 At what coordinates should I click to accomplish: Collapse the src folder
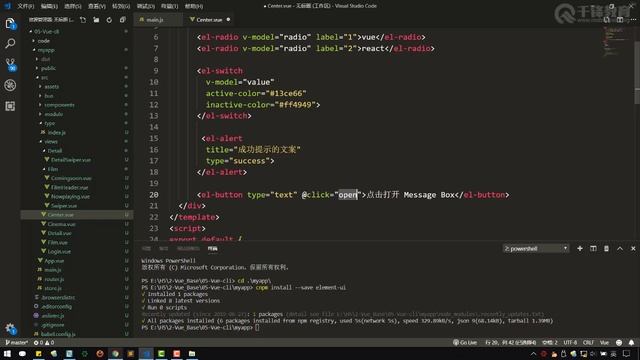coord(44,77)
